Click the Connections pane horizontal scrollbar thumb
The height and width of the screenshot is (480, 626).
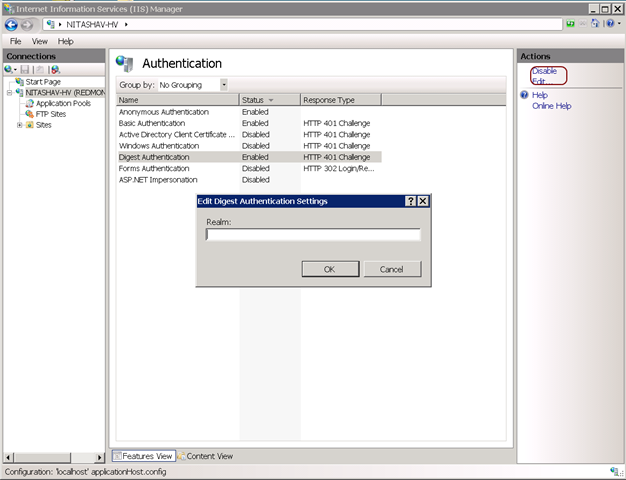point(42,457)
